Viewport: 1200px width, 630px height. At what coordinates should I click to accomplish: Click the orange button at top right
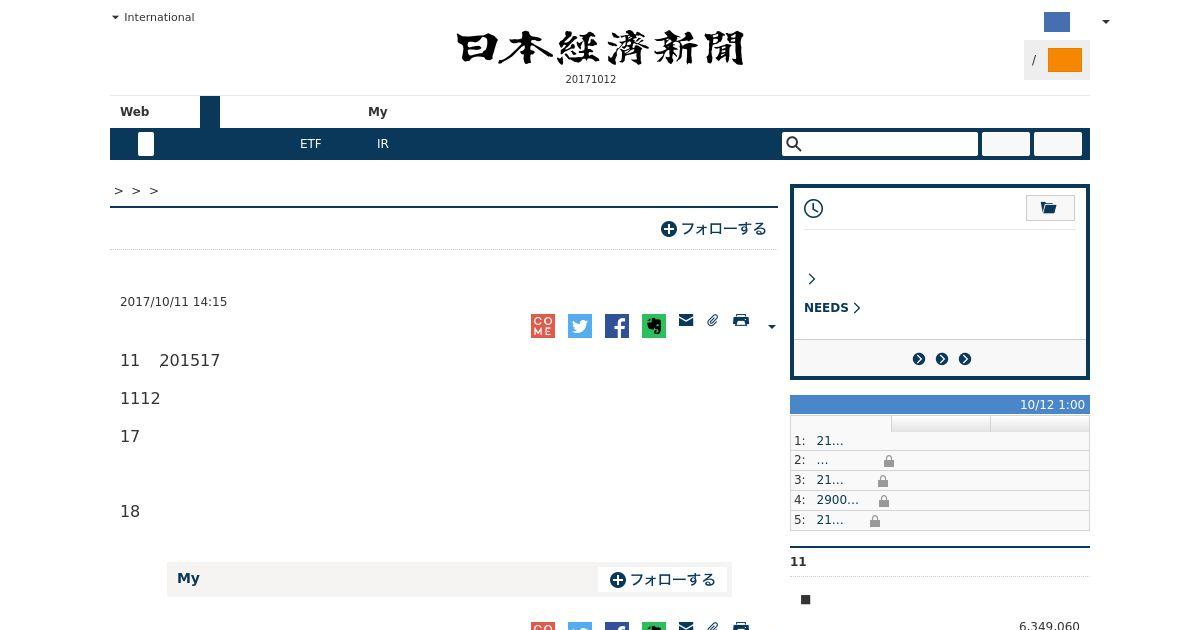1065,61
